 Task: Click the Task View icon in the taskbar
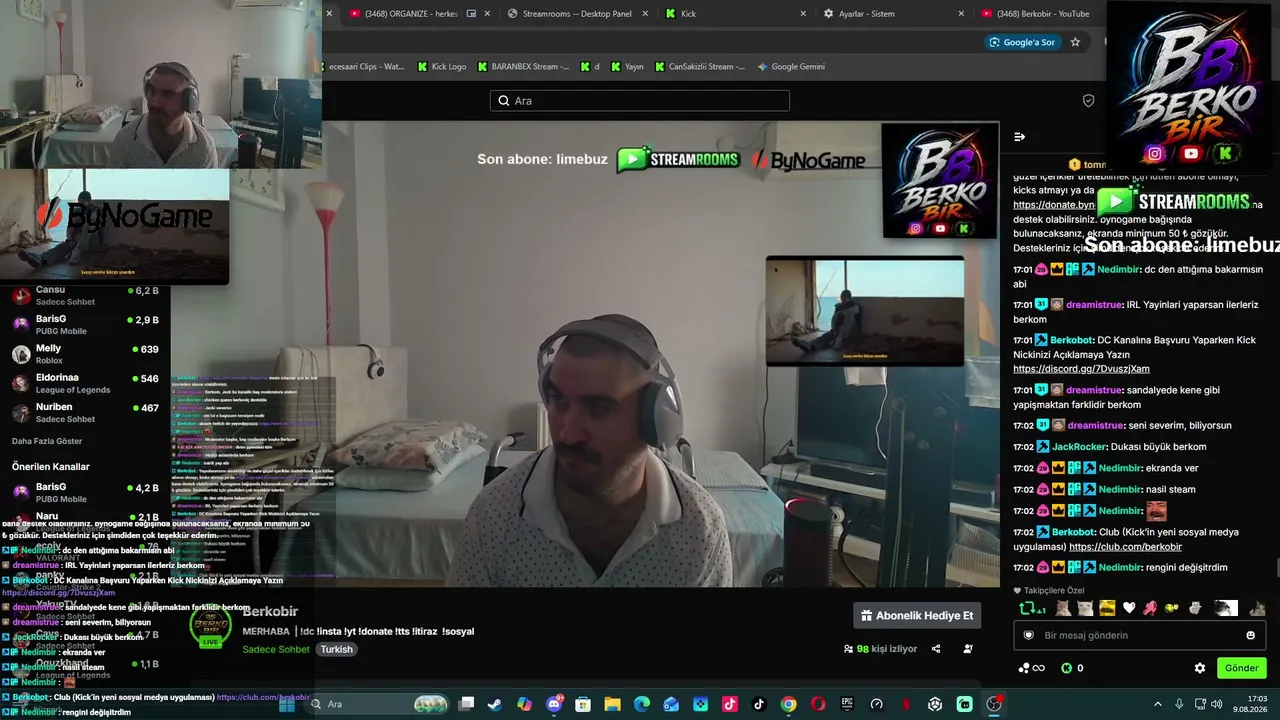click(x=466, y=704)
